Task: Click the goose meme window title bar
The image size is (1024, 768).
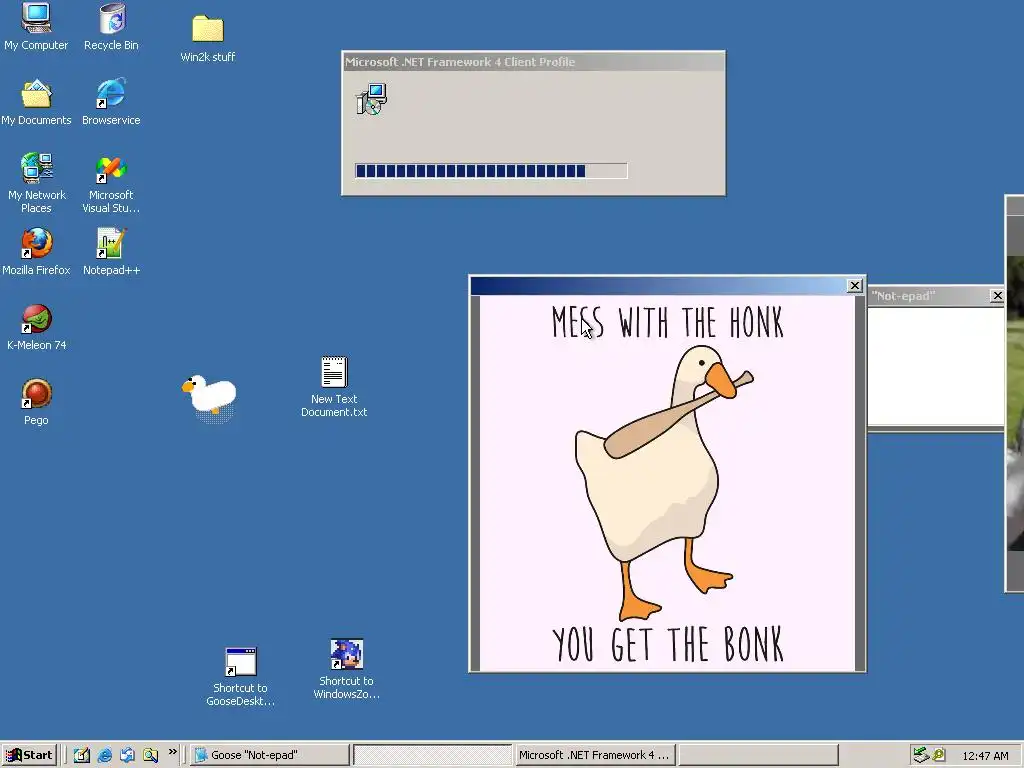Action: click(x=658, y=285)
